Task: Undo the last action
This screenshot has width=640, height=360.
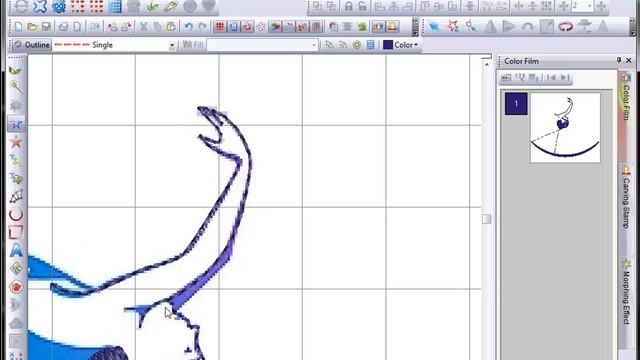Action: click(188, 27)
